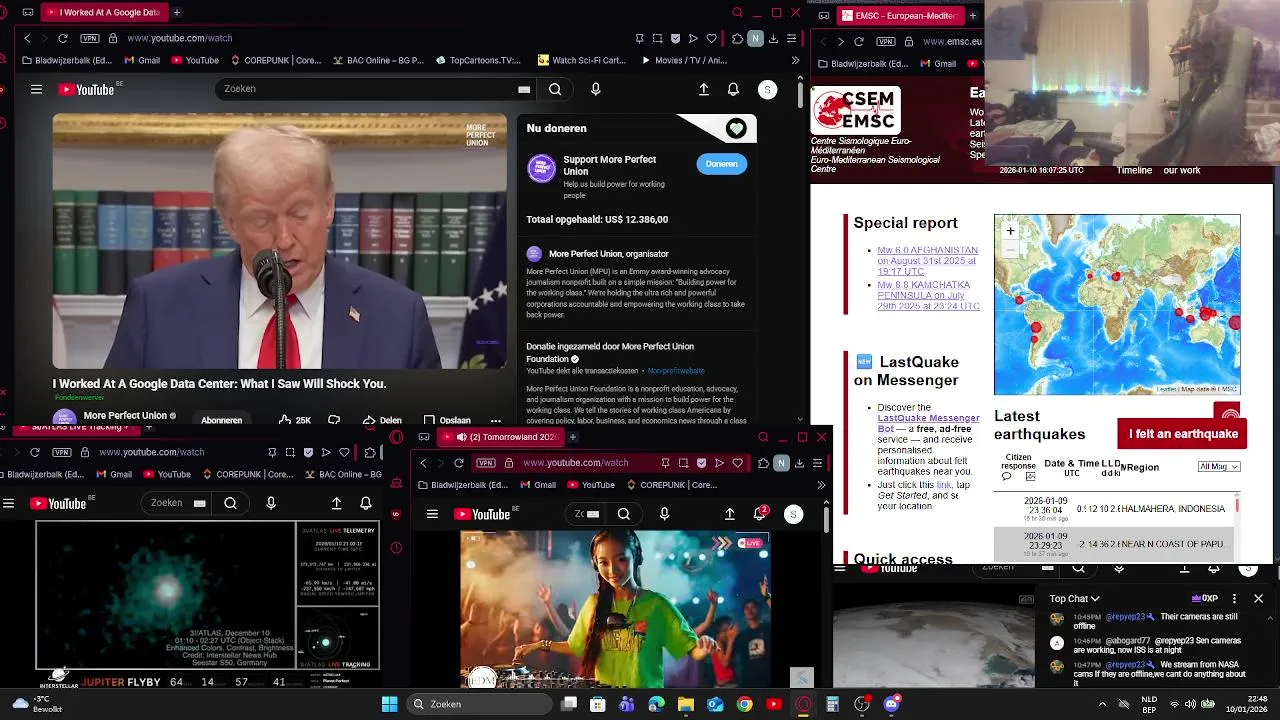Dislike the Google Data Center video
The height and width of the screenshot is (720, 1280).
point(334,420)
